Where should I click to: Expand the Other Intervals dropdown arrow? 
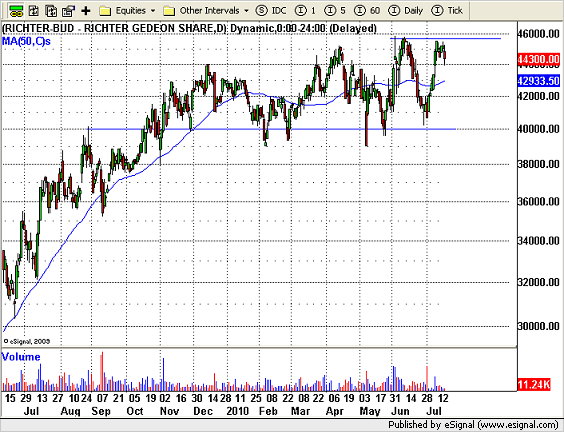(246, 11)
